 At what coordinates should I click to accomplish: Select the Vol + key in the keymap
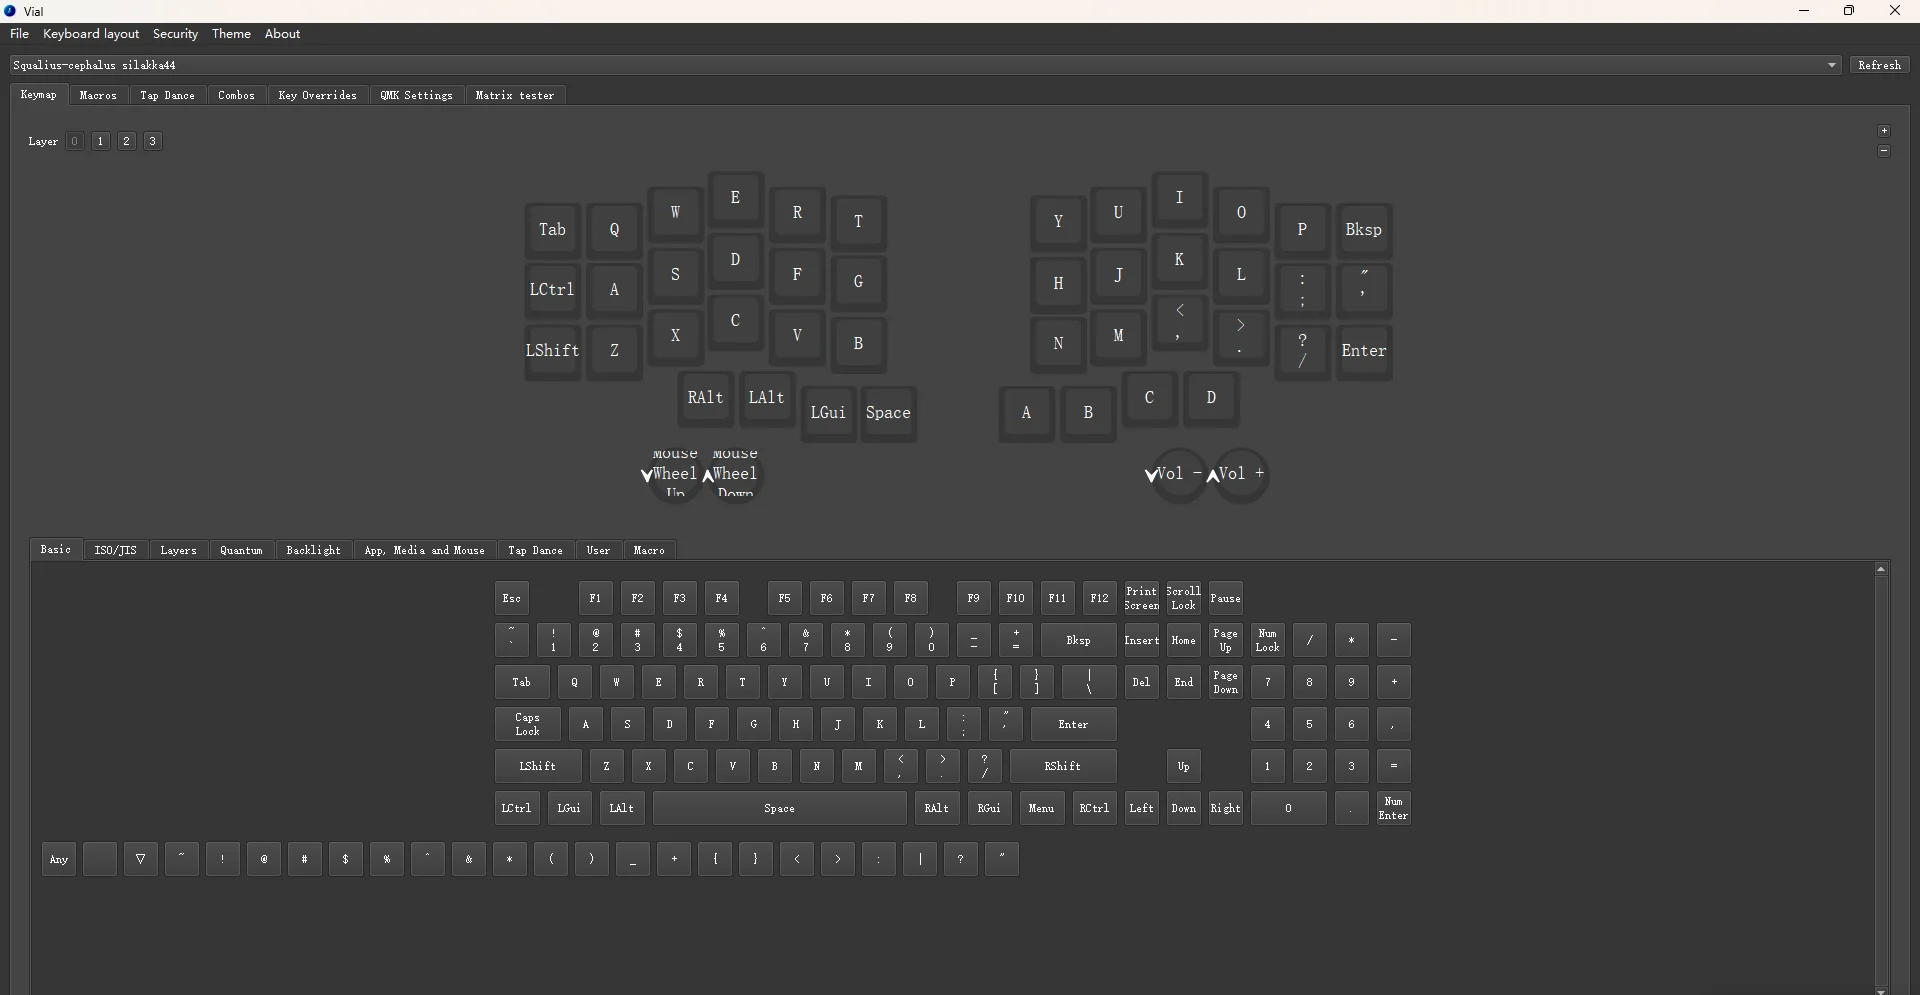[1240, 475]
